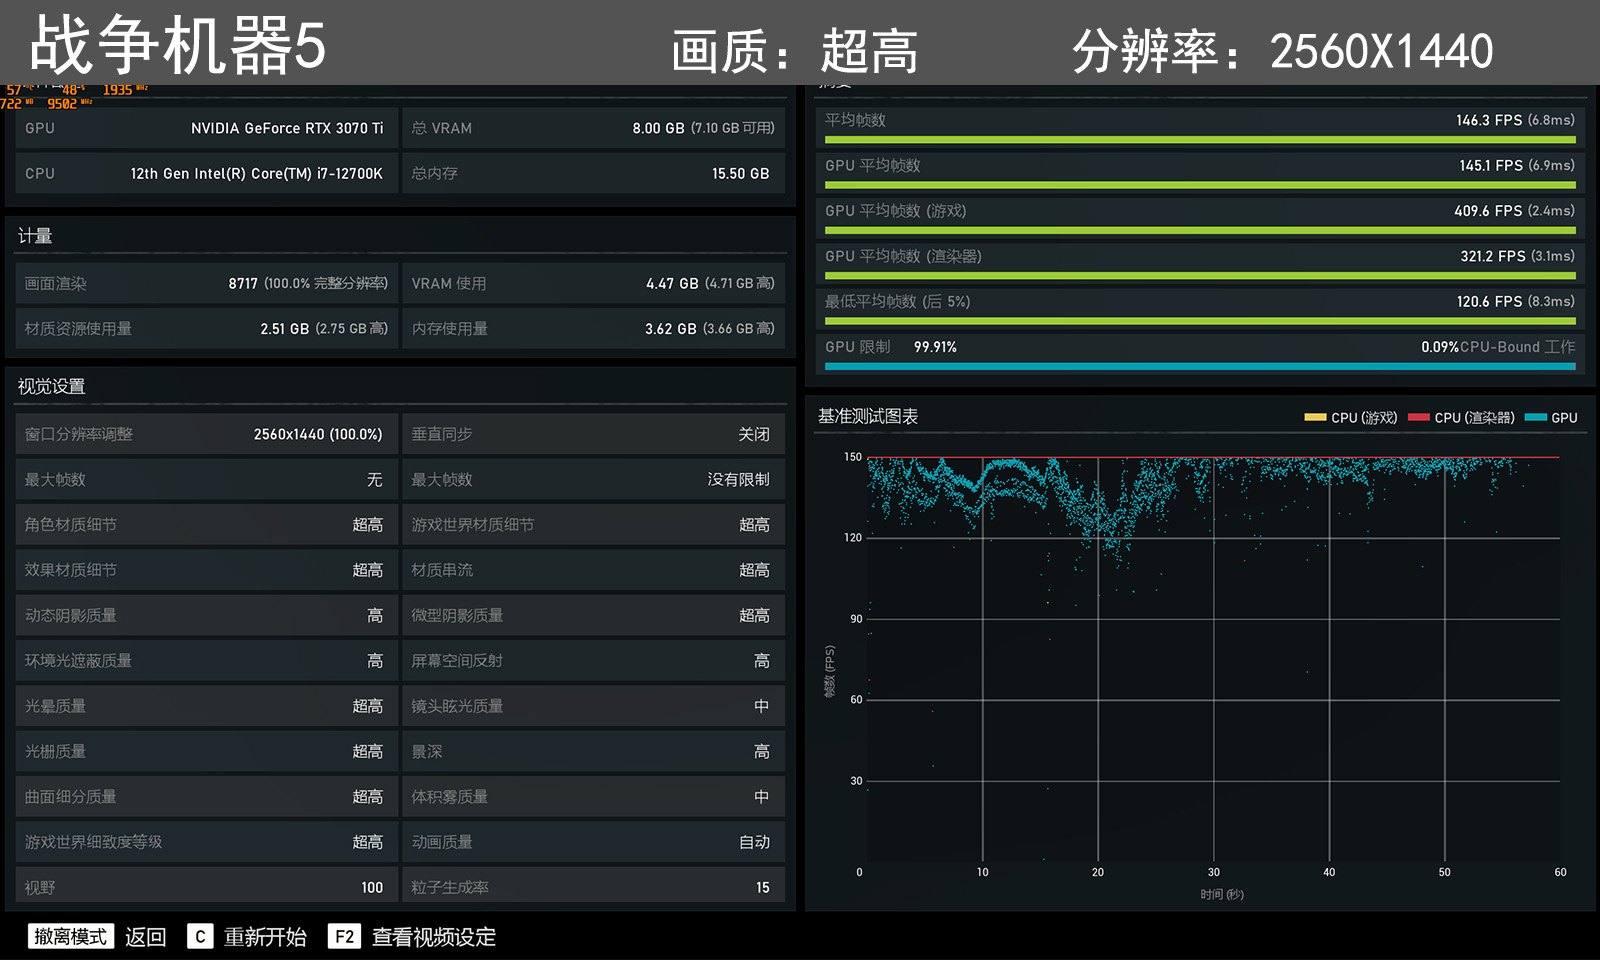1600x960 pixels.
Task: Click the C key icon for restart
Action: click(x=200, y=937)
